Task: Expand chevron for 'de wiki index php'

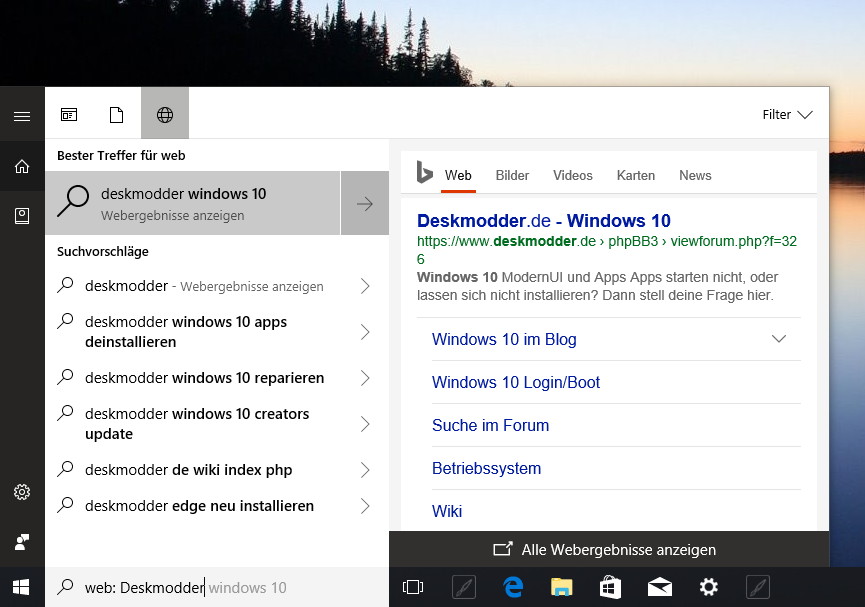Action: tap(365, 470)
